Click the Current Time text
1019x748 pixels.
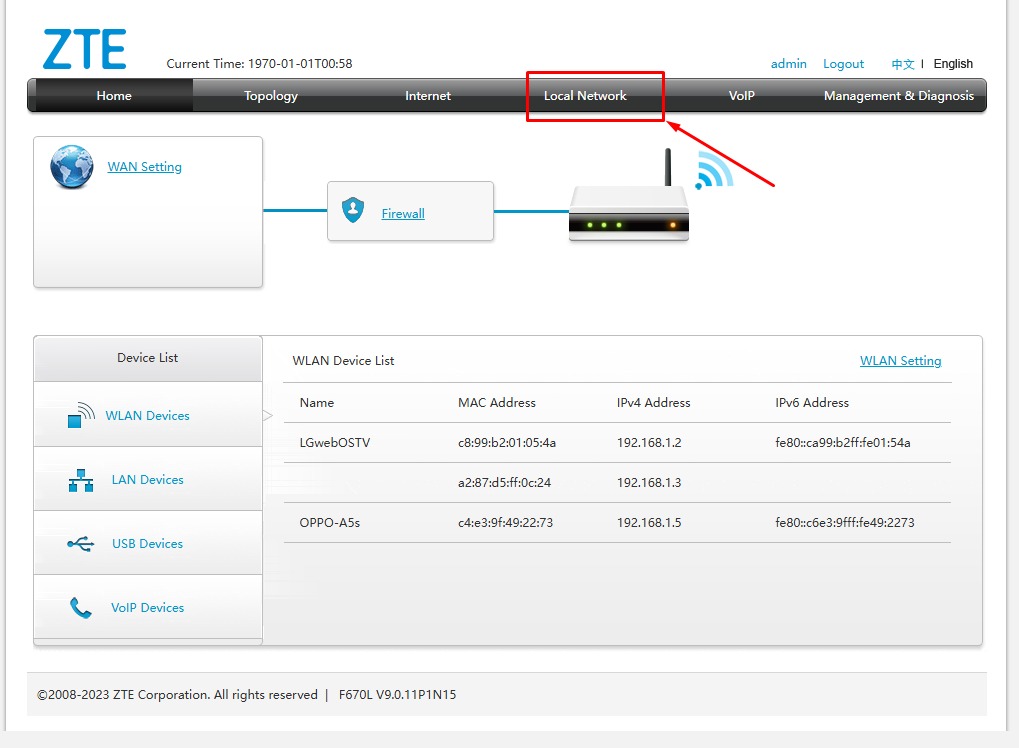pyautogui.click(x=259, y=64)
